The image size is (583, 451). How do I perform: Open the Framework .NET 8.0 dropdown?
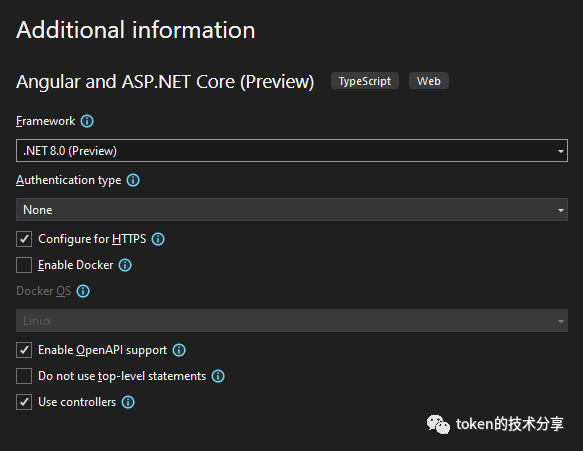tap(292, 151)
